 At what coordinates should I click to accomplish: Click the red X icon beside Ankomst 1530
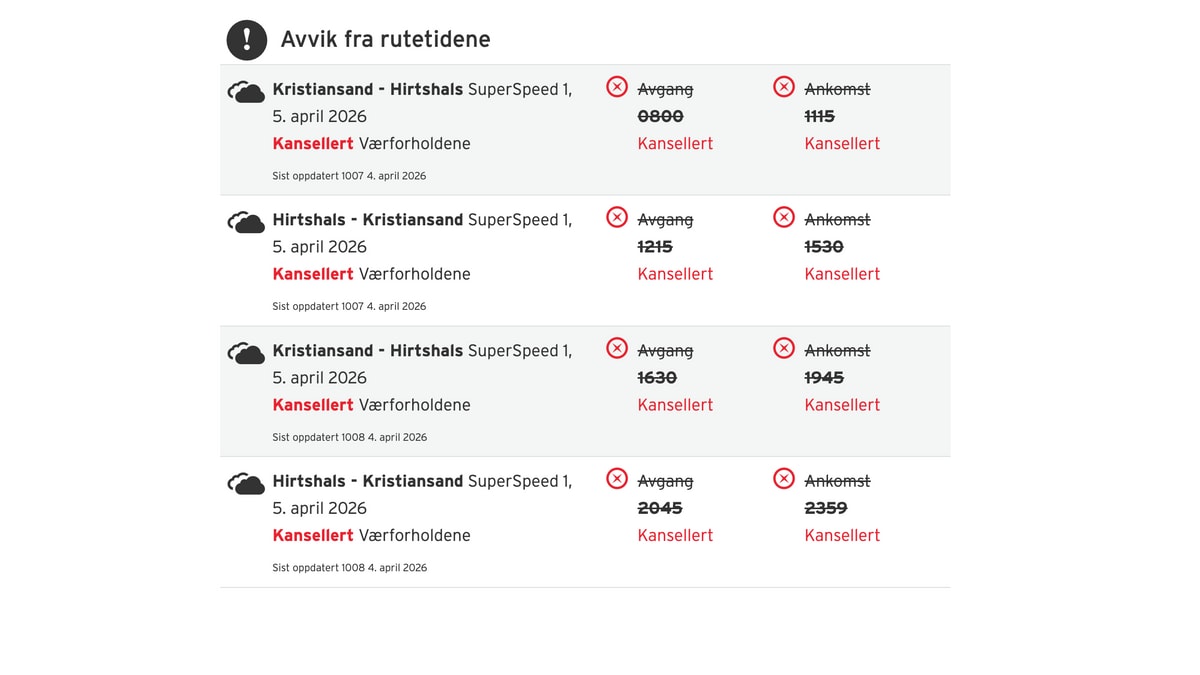[784, 217]
